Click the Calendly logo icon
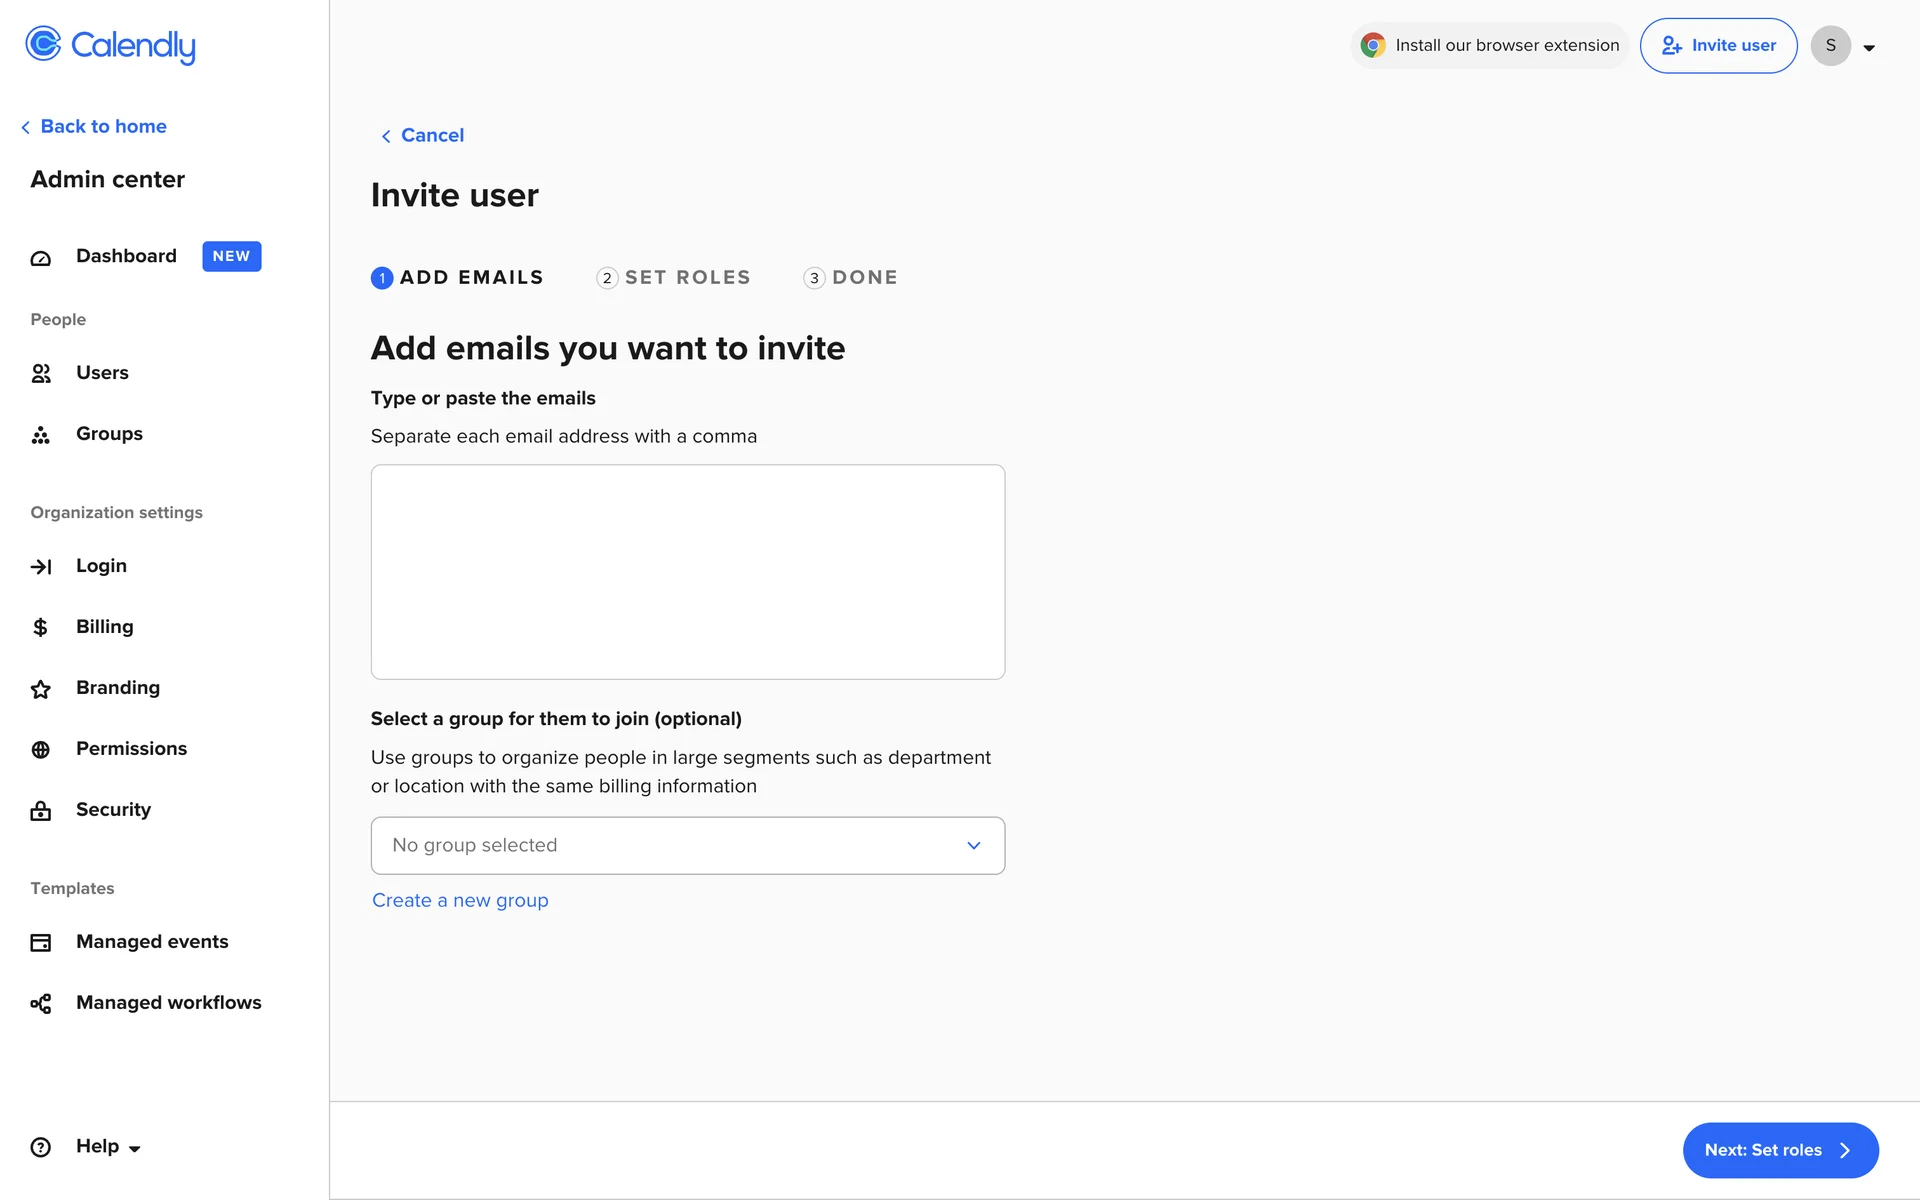The width and height of the screenshot is (1920, 1200). (43, 44)
